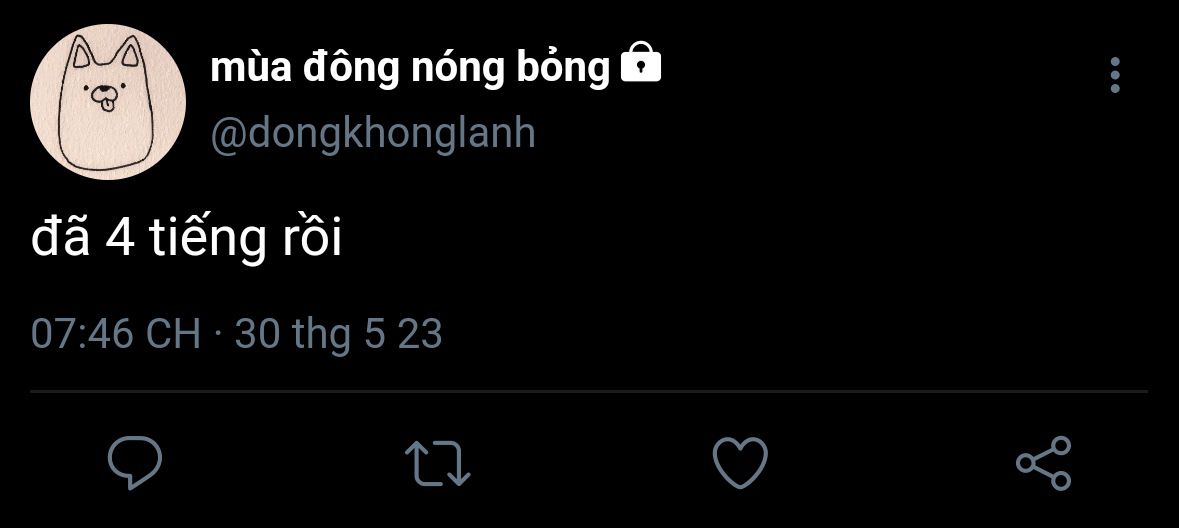Visit the @dongkhonglanh handle
1179x528 pixels.
[x=373, y=134]
